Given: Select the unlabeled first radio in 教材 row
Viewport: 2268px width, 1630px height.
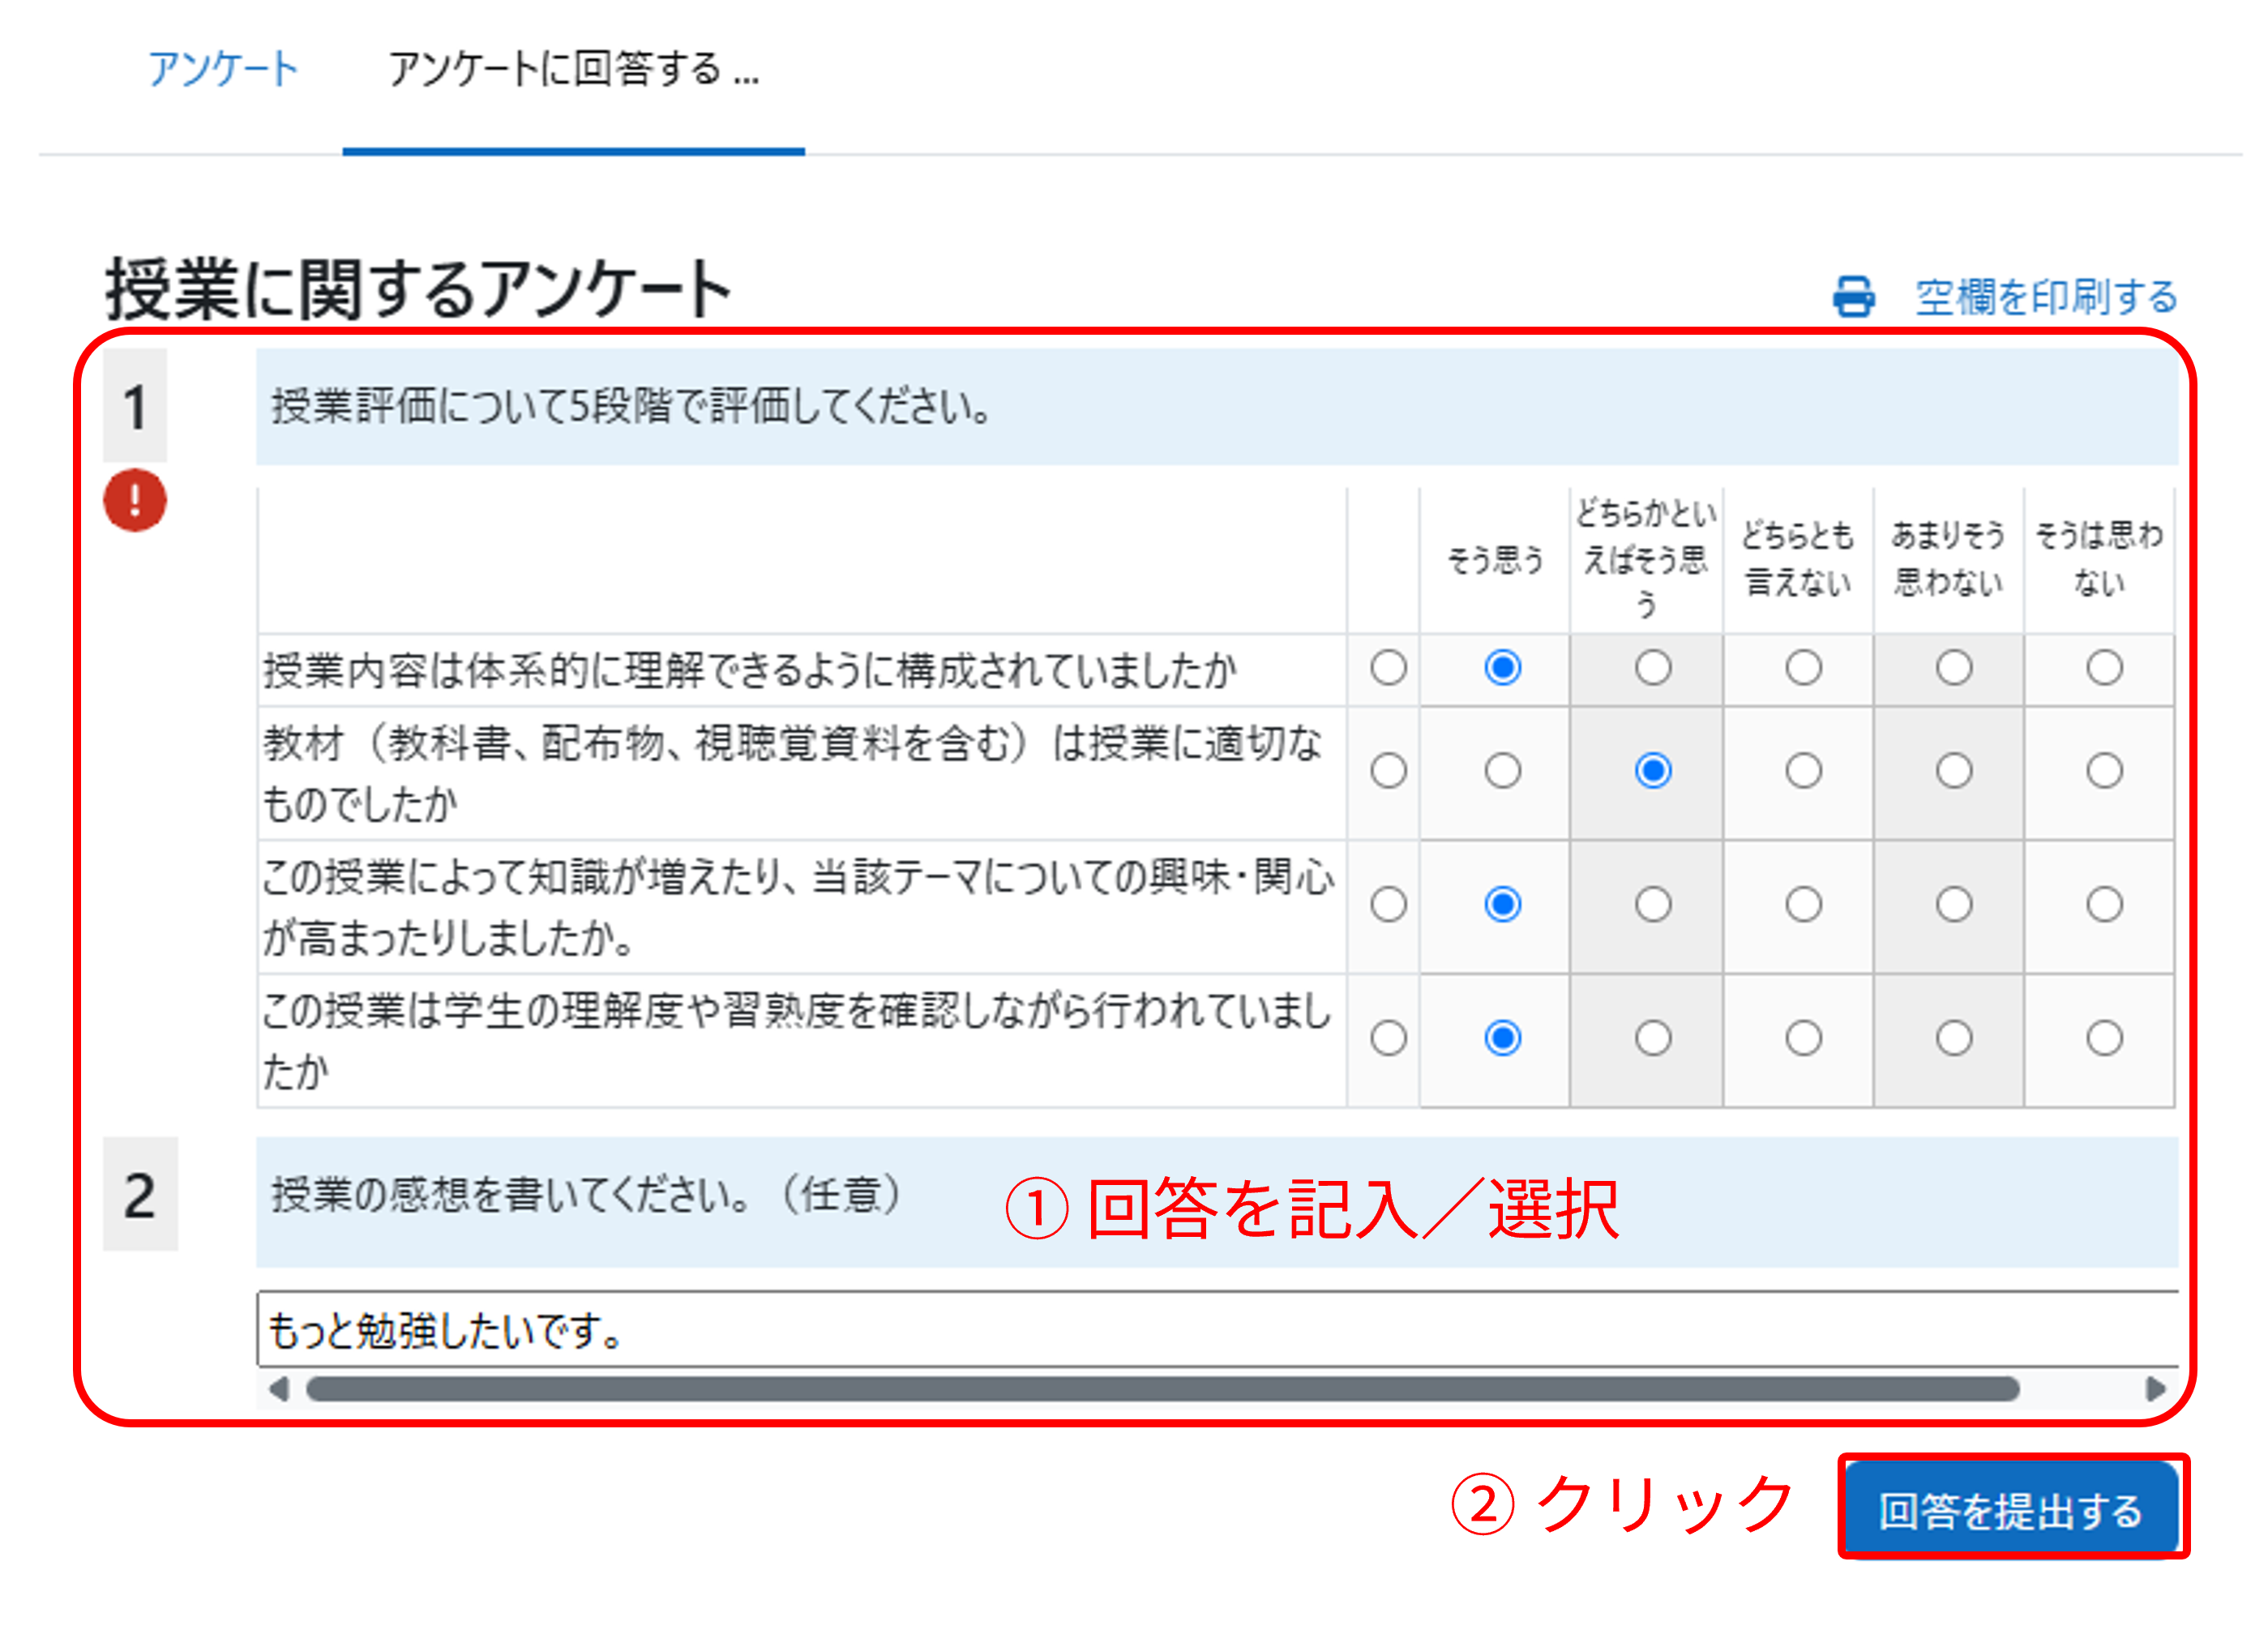Looking at the screenshot, I should tap(1388, 771).
